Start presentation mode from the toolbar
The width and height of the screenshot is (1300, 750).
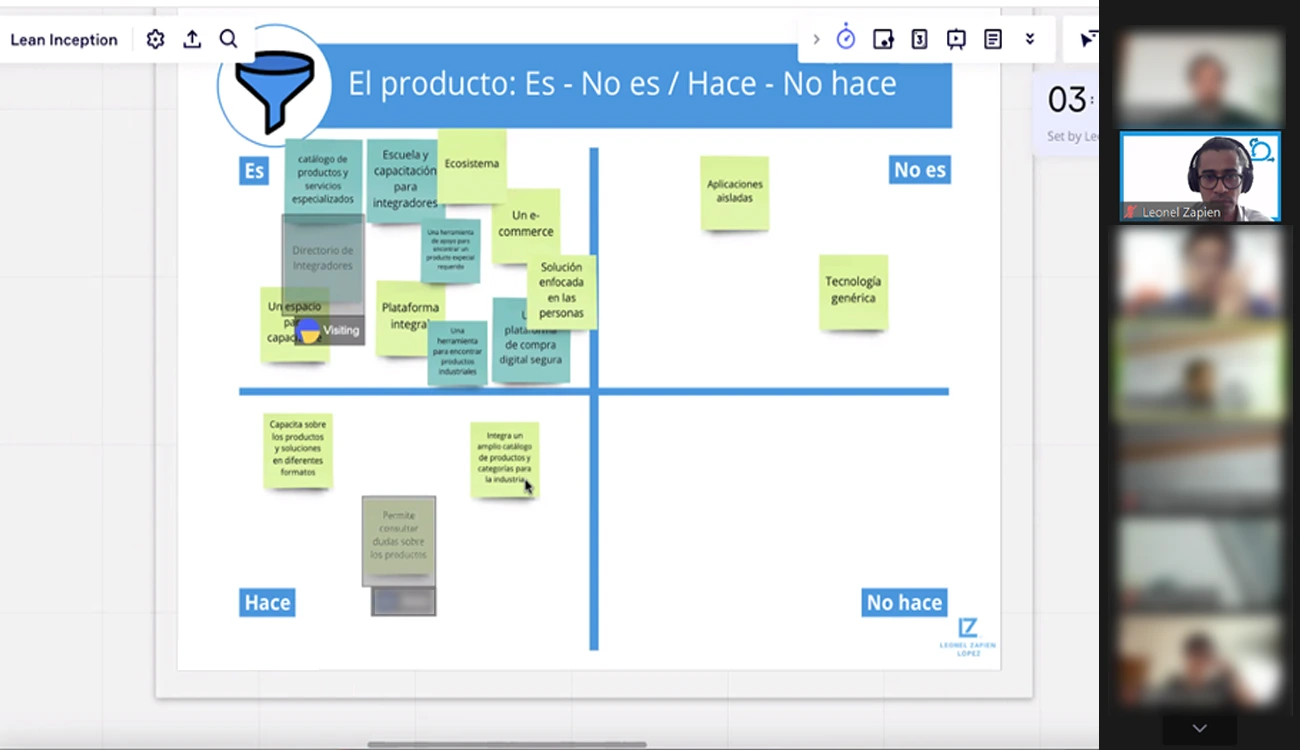tap(956, 39)
